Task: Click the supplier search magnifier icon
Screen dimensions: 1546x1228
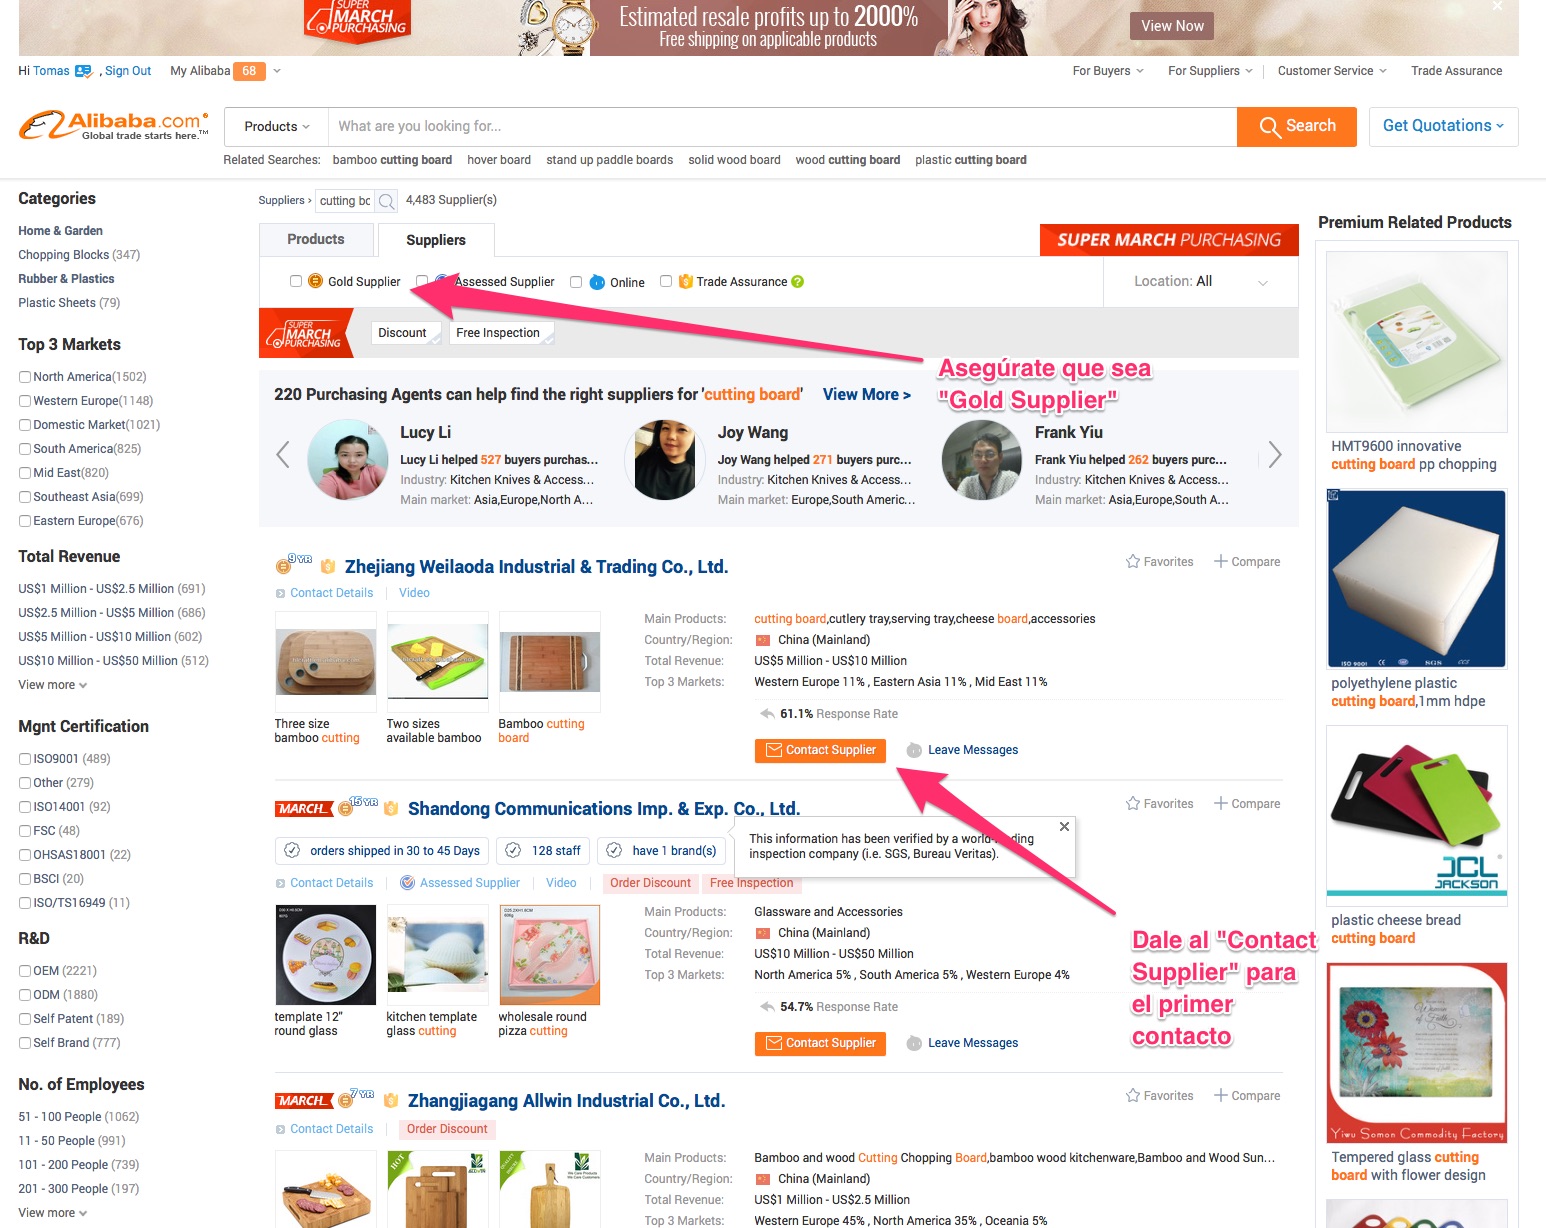Action: 387,201
